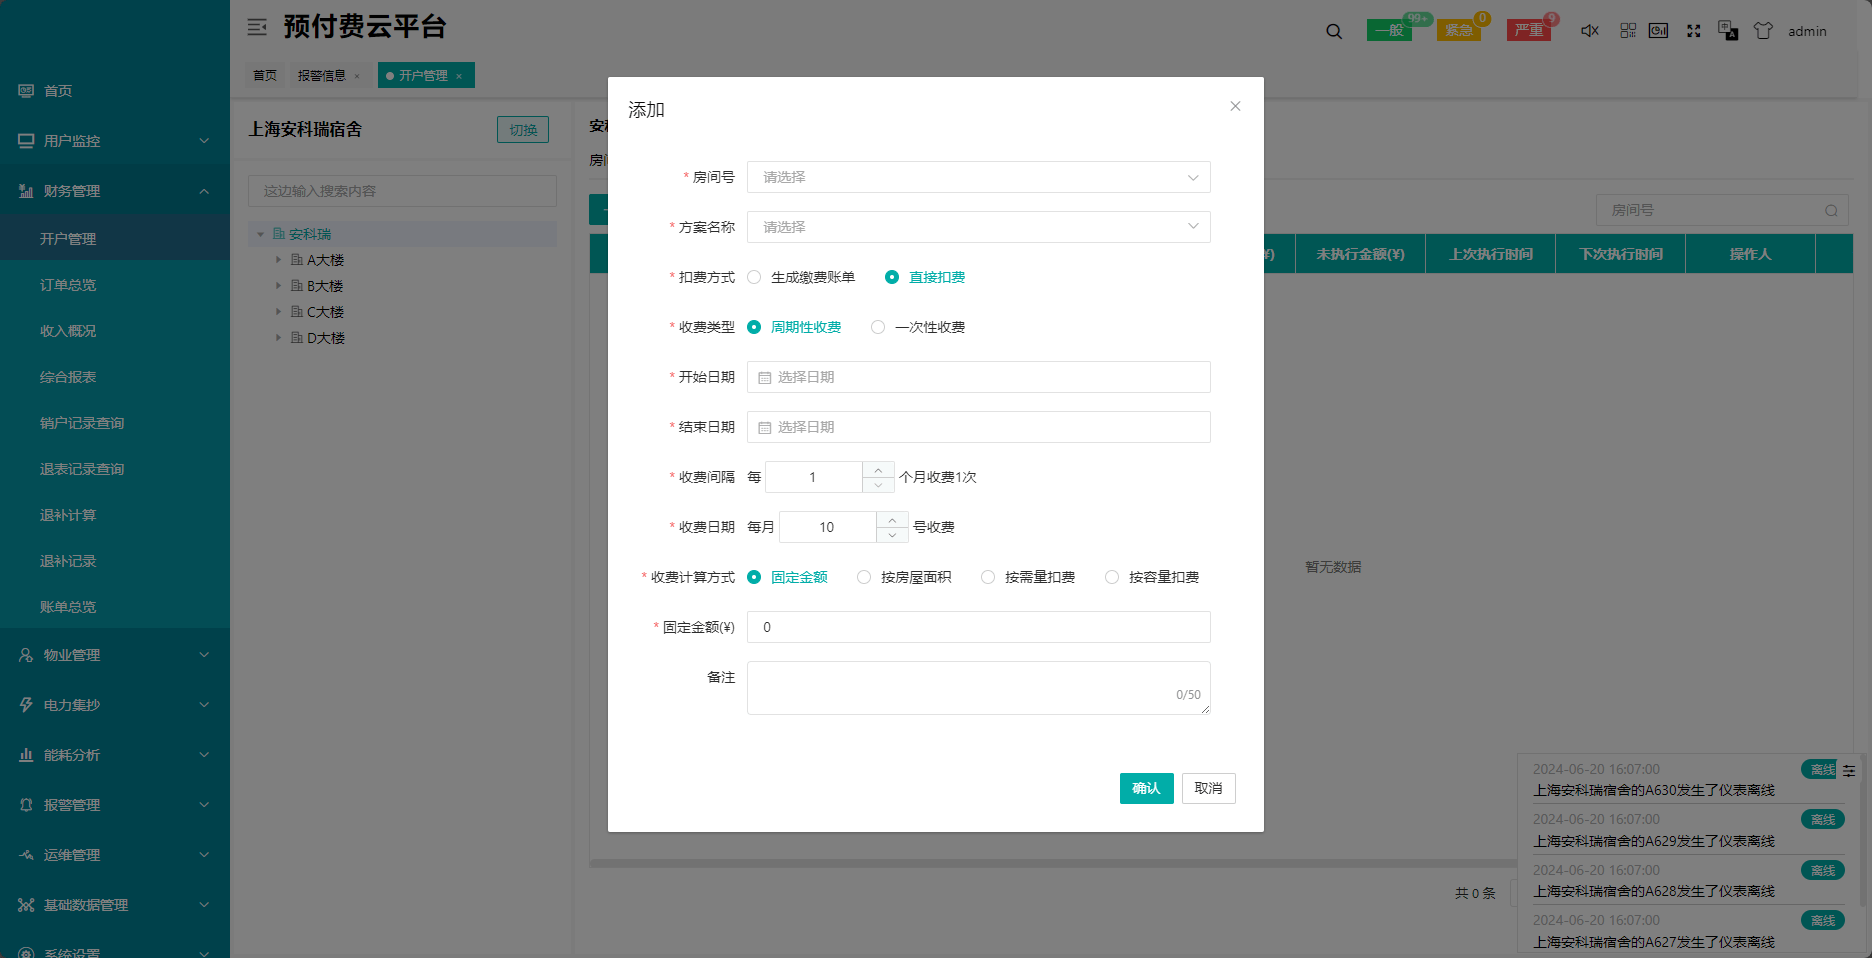
Task: Expand the 用户监控 sidebar menu
Action: 115,141
